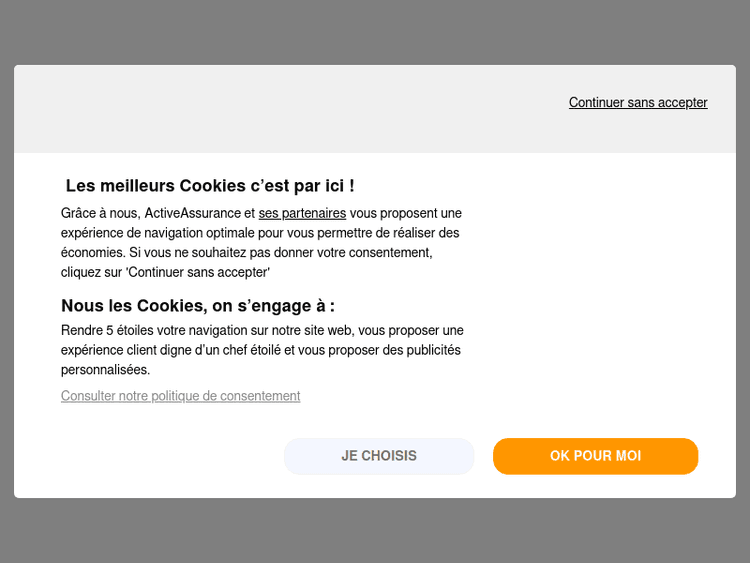Click the word 'économies' in the text
This screenshot has width=750, height=563.
coord(92,253)
